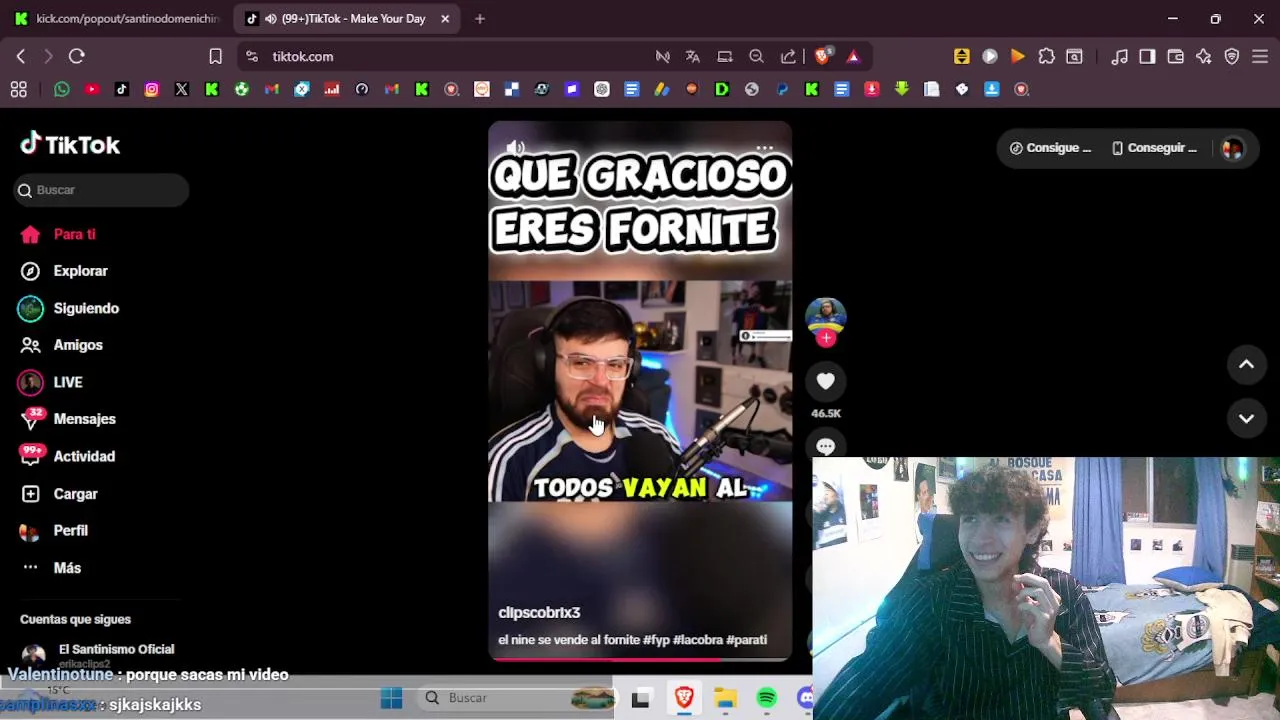The height and width of the screenshot is (720, 1280).
Task: Click the #parati hashtag
Action: click(x=747, y=640)
